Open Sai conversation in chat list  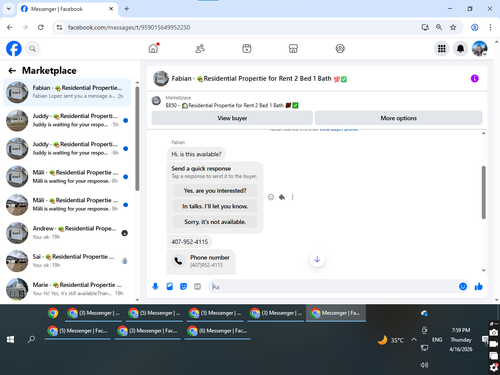coord(67,261)
